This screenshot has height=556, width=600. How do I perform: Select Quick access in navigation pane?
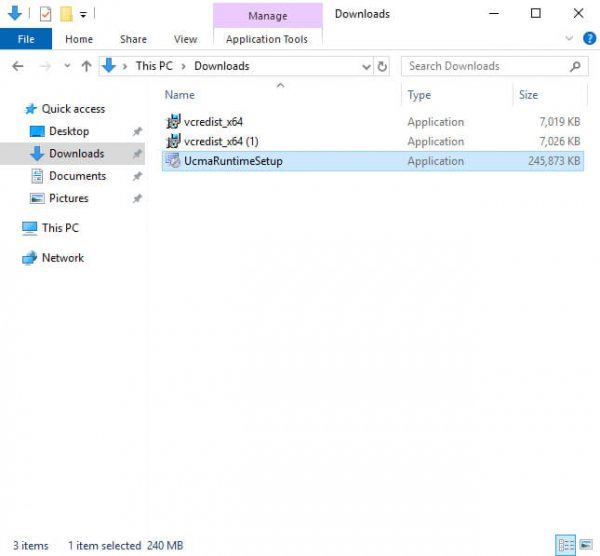coord(73,109)
